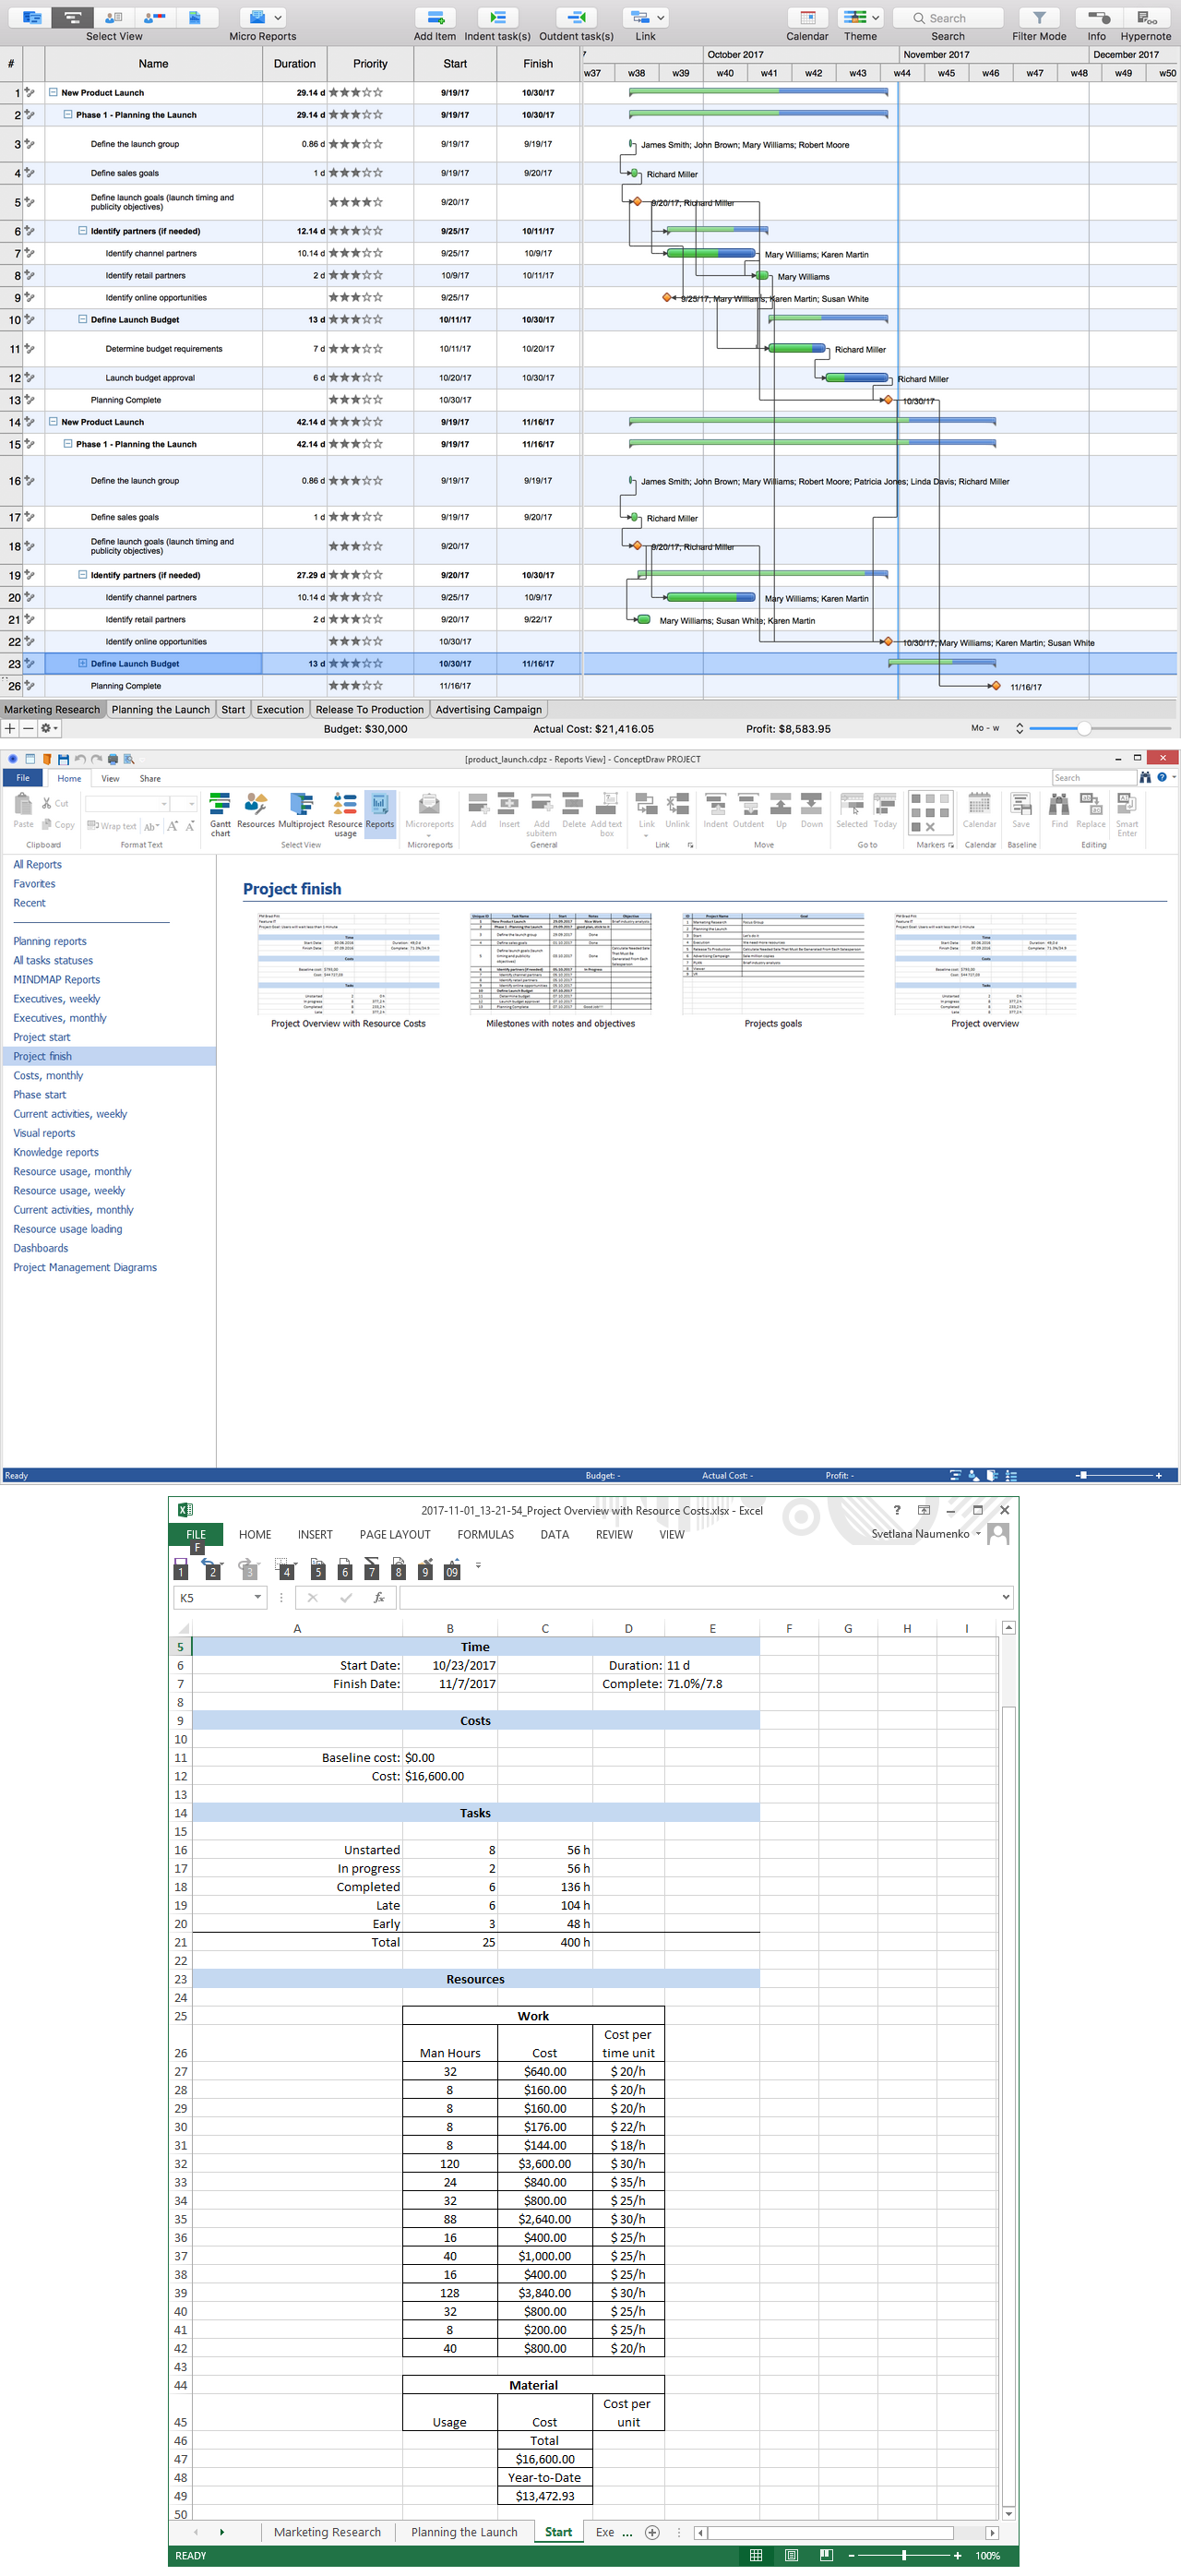Click the Hypernote toolbar icon
Screen dimensions: 1181x2576
pyautogui.click(x=1146, y=18)
